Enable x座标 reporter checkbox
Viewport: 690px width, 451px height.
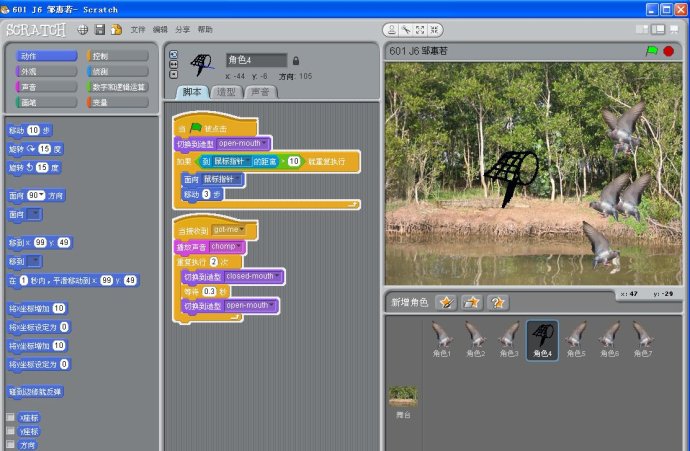coord(11,417)
